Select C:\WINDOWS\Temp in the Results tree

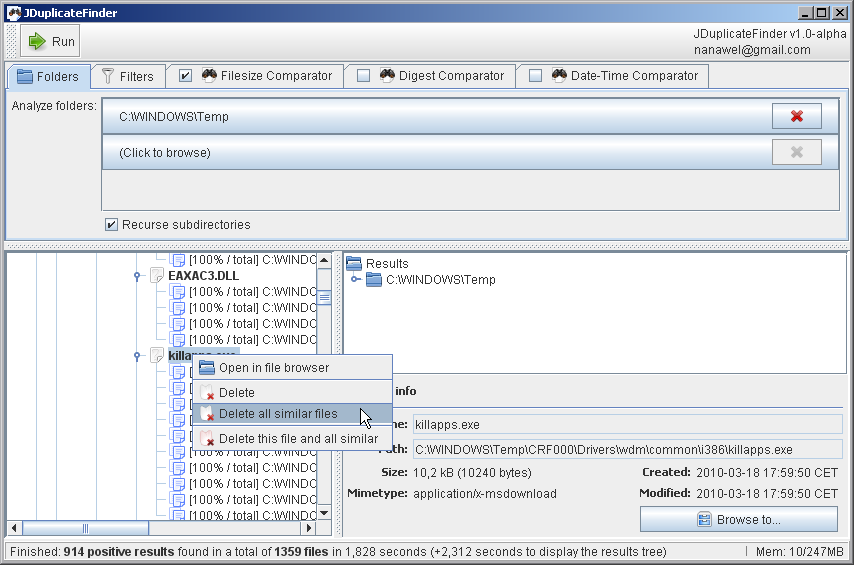pos(441,280)
